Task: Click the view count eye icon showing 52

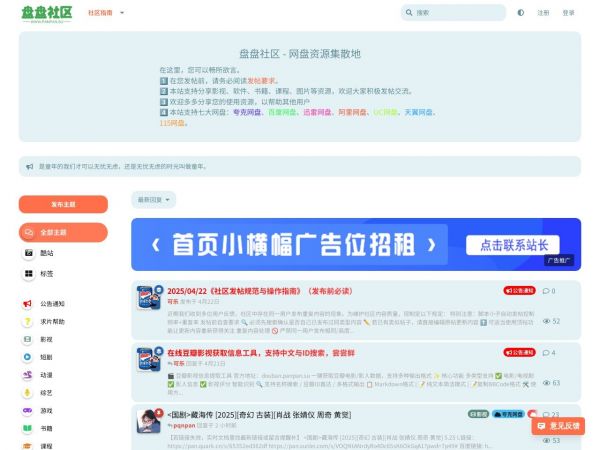Action: (546, 321)
